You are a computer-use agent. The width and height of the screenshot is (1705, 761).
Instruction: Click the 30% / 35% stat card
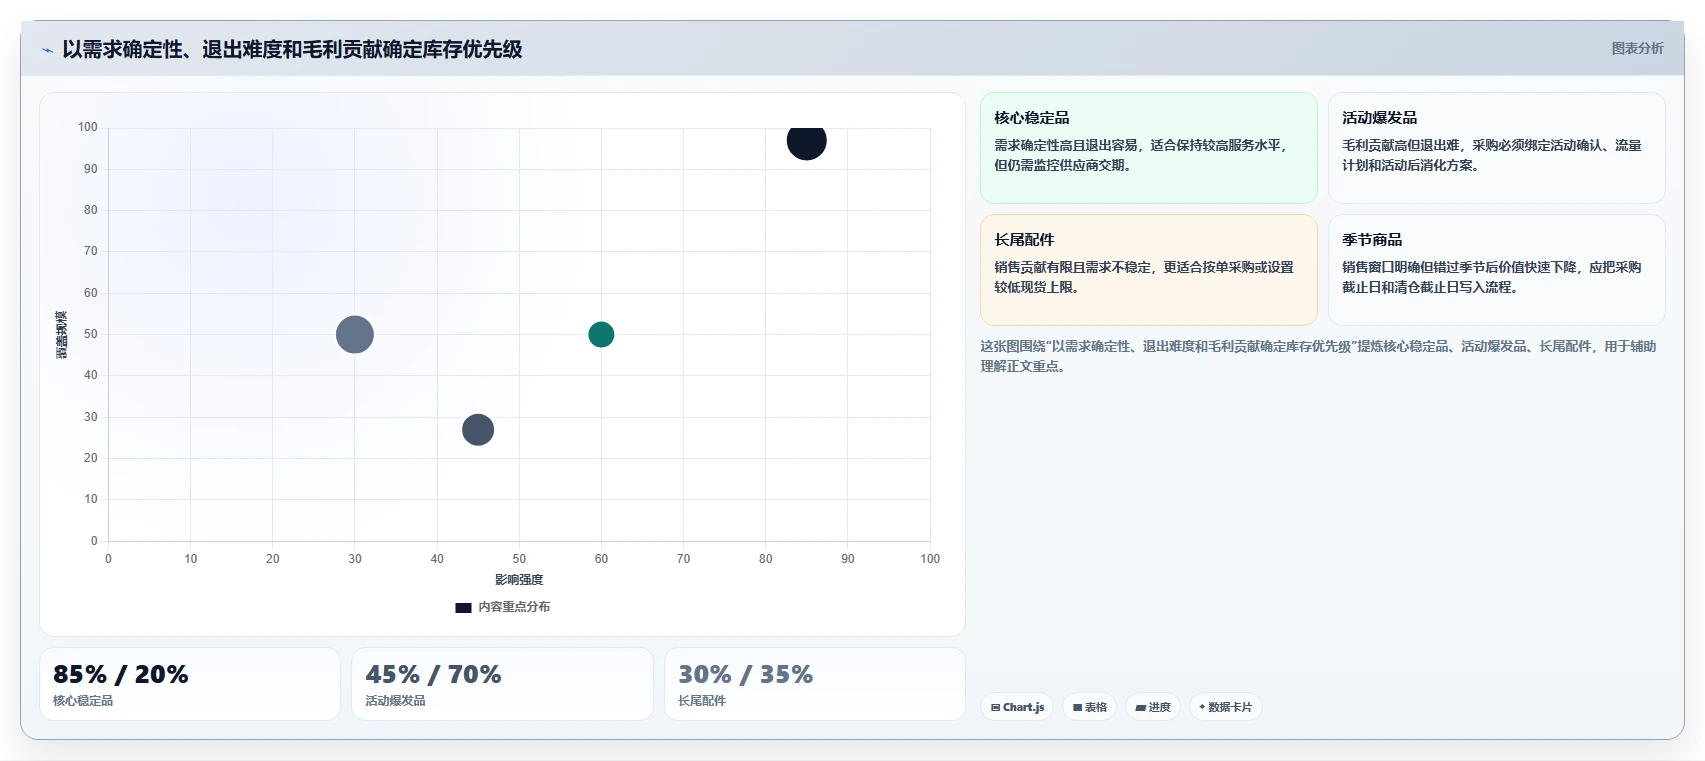coord(815,684)
